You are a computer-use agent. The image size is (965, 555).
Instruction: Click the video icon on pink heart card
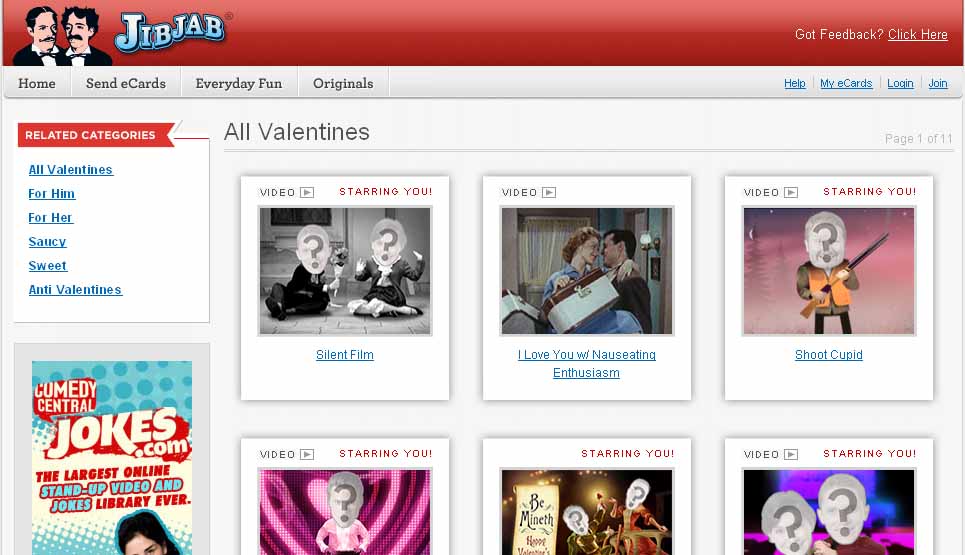pos(307,455)
